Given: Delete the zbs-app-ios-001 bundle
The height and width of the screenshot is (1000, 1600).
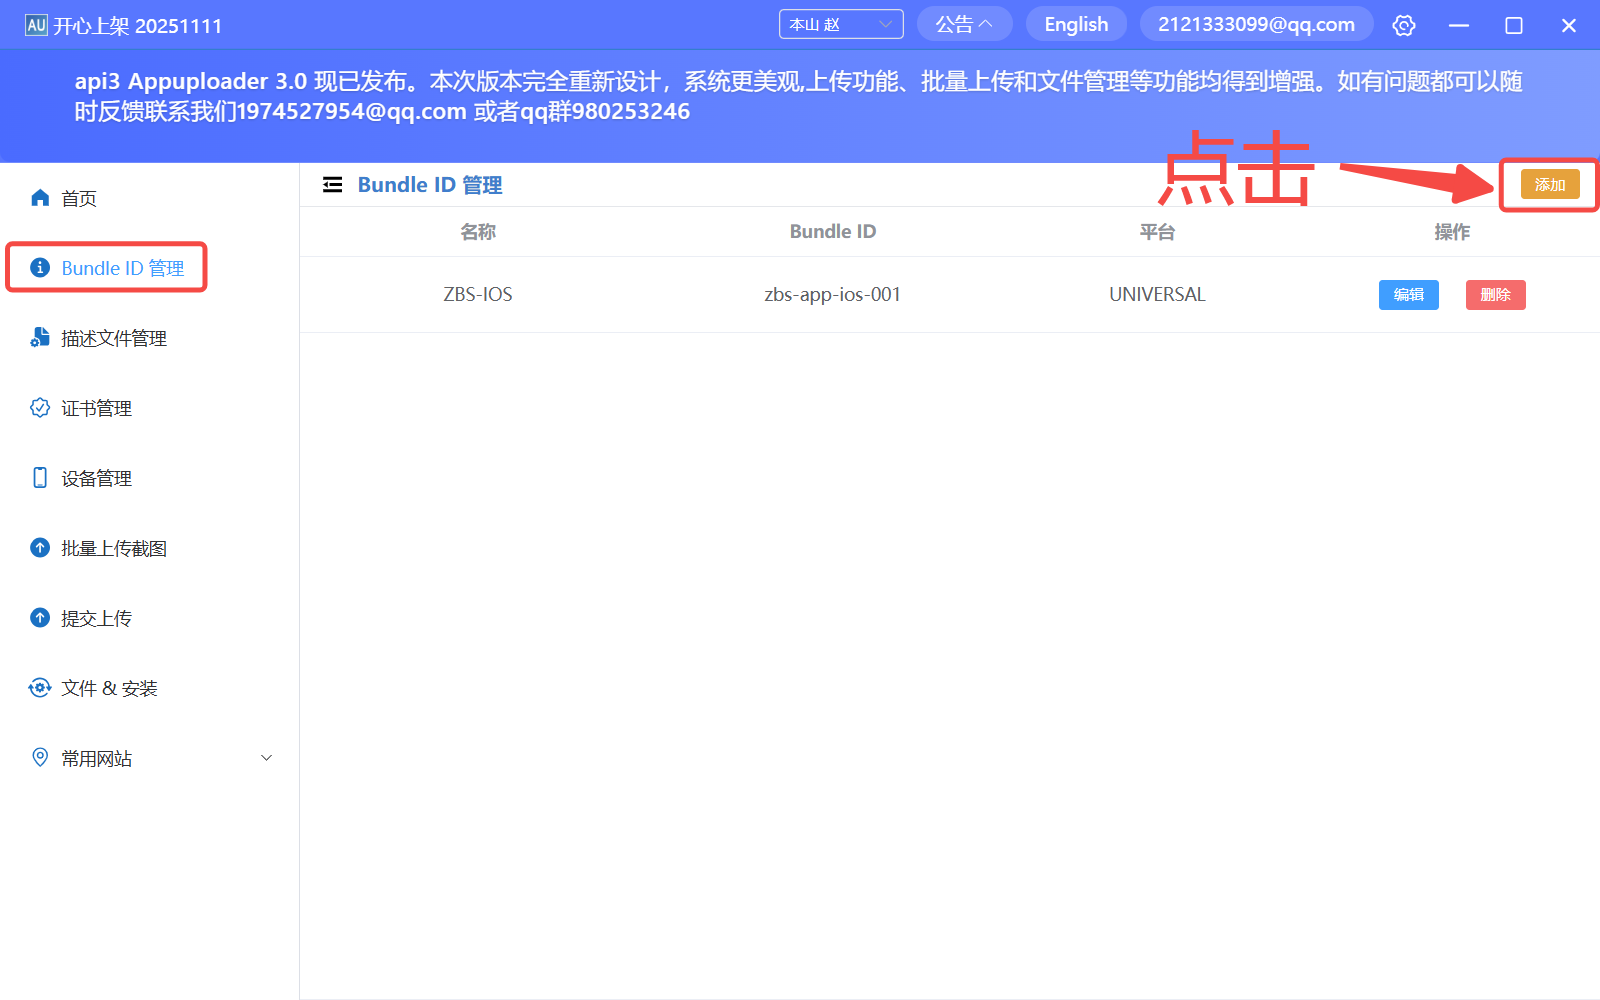Looking at the screenshot, I should 1495,294.
